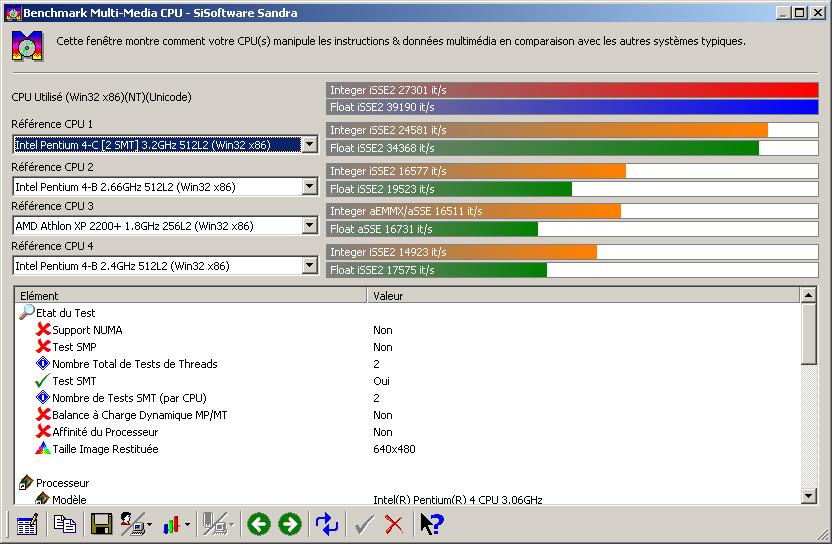Click the info icon beside Nombre de Tests SMT

coord(42,398)
